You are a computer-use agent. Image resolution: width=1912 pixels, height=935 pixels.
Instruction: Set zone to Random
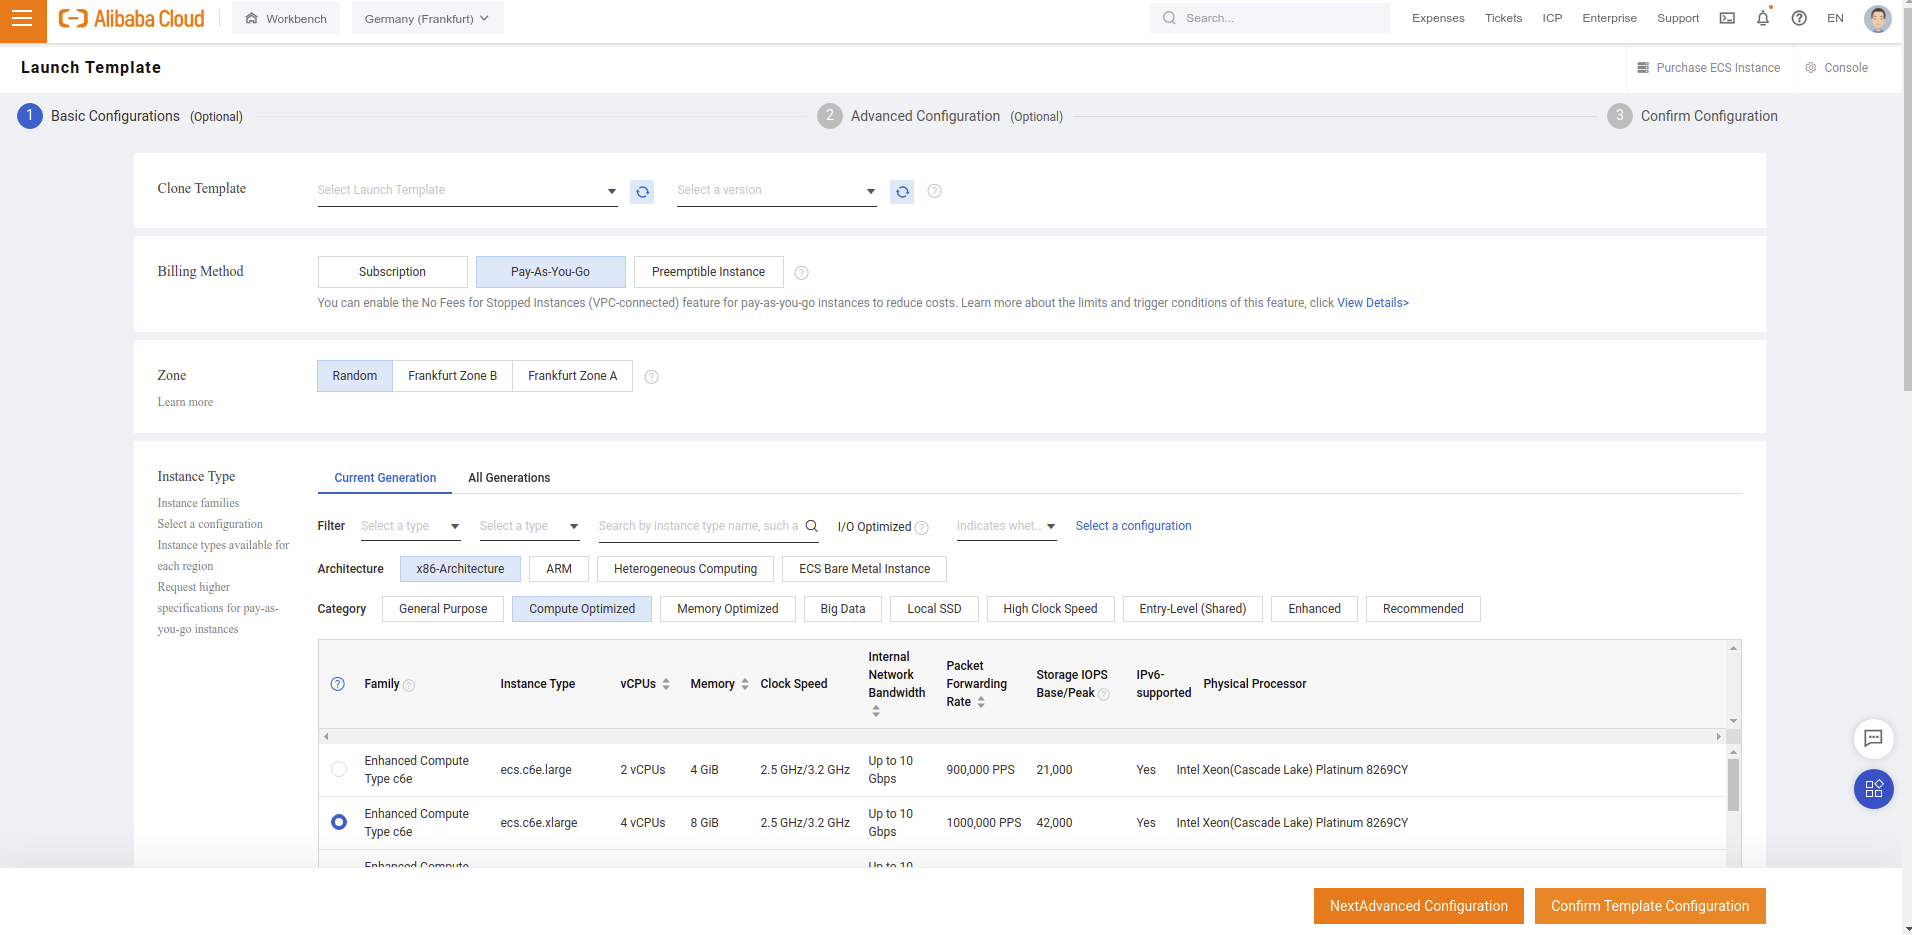[355, 376]
